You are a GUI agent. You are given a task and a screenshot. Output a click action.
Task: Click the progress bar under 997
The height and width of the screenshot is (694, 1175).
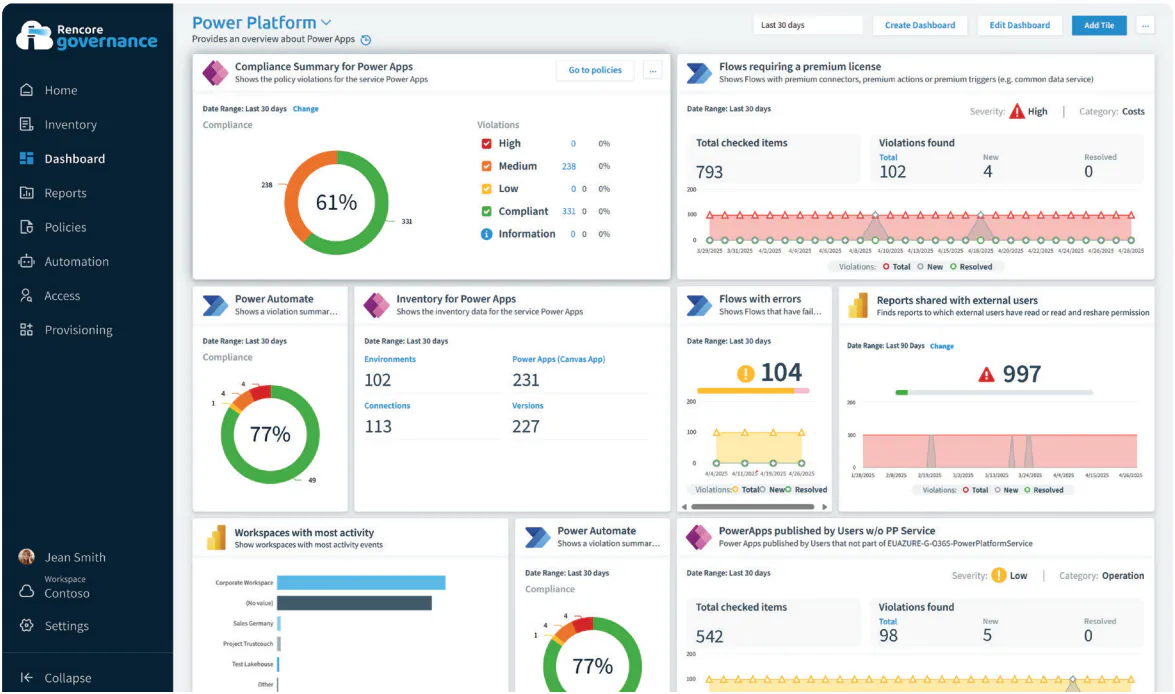(994, 392)
